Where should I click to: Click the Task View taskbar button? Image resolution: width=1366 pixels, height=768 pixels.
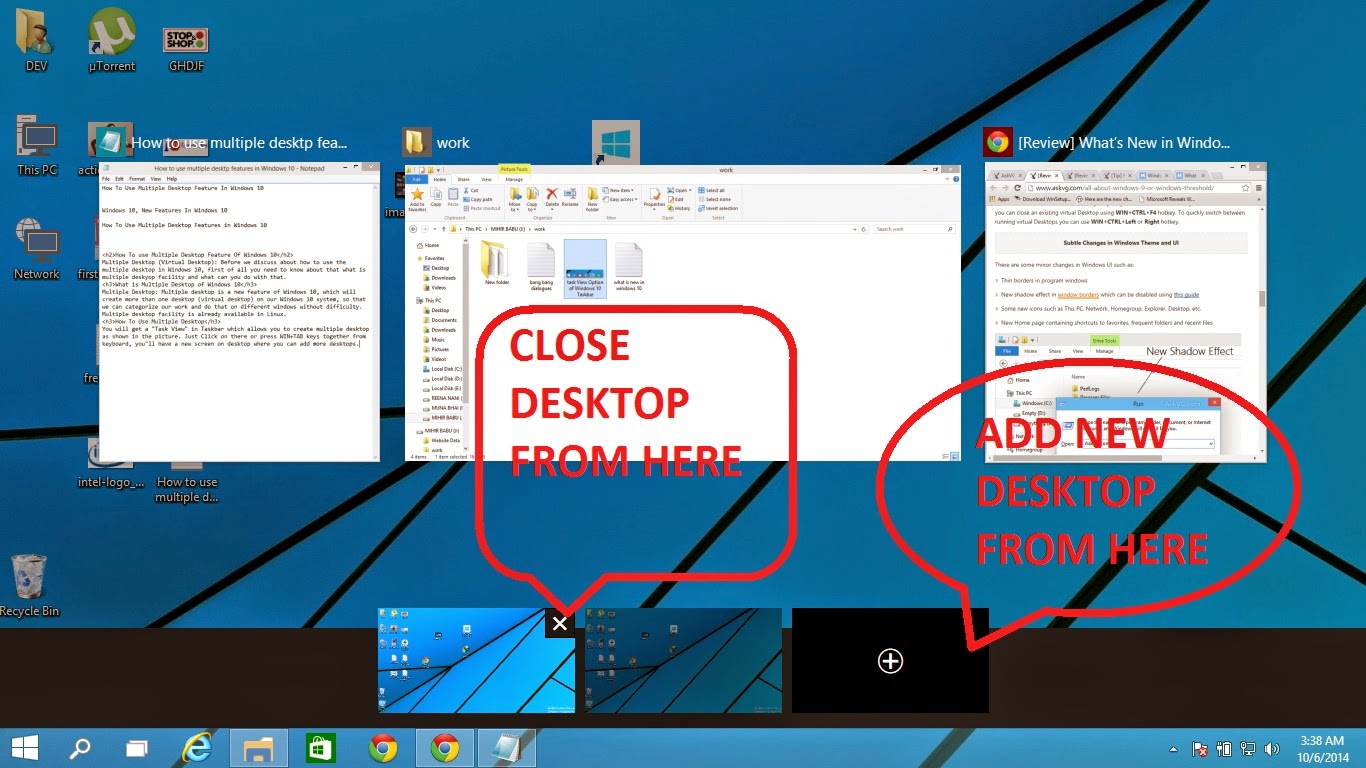click(136, 748)
